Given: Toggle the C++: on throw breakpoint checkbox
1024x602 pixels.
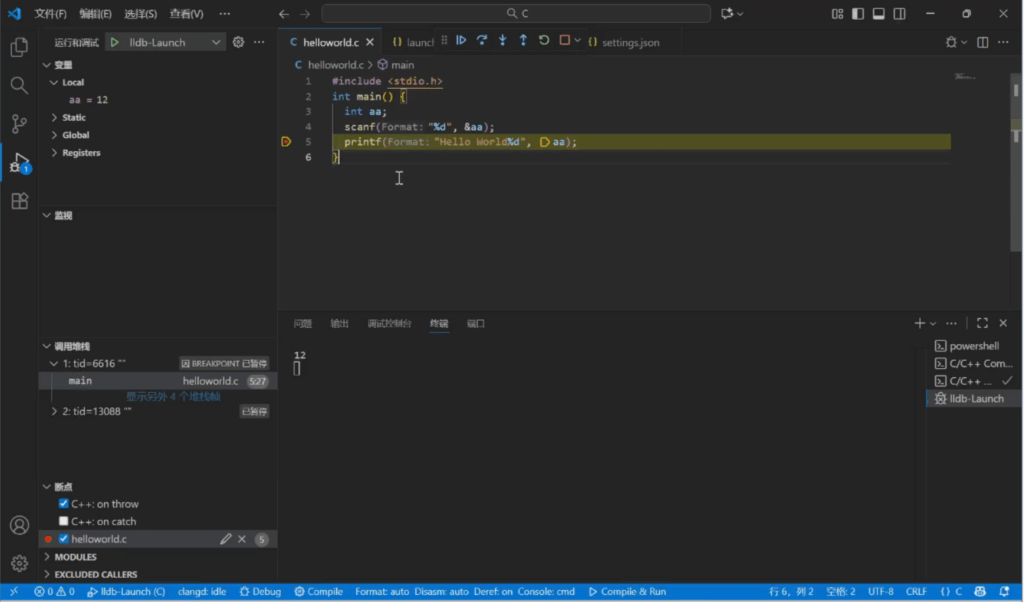Looking at the screenshot, I should tap(64, 504).
